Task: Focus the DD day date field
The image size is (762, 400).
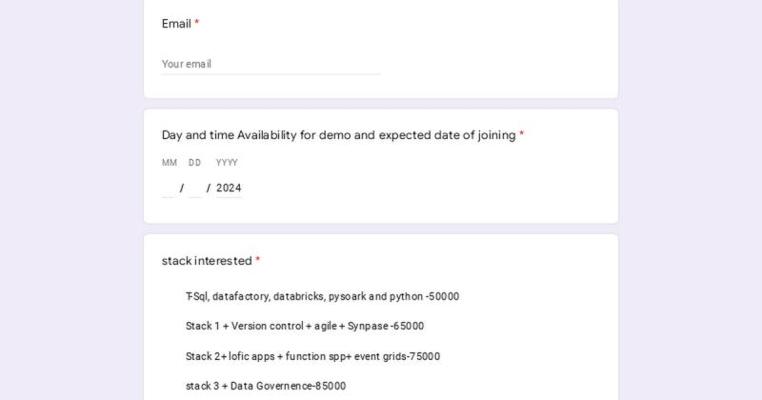Action: pyautogui.click(x=195, y=188)
